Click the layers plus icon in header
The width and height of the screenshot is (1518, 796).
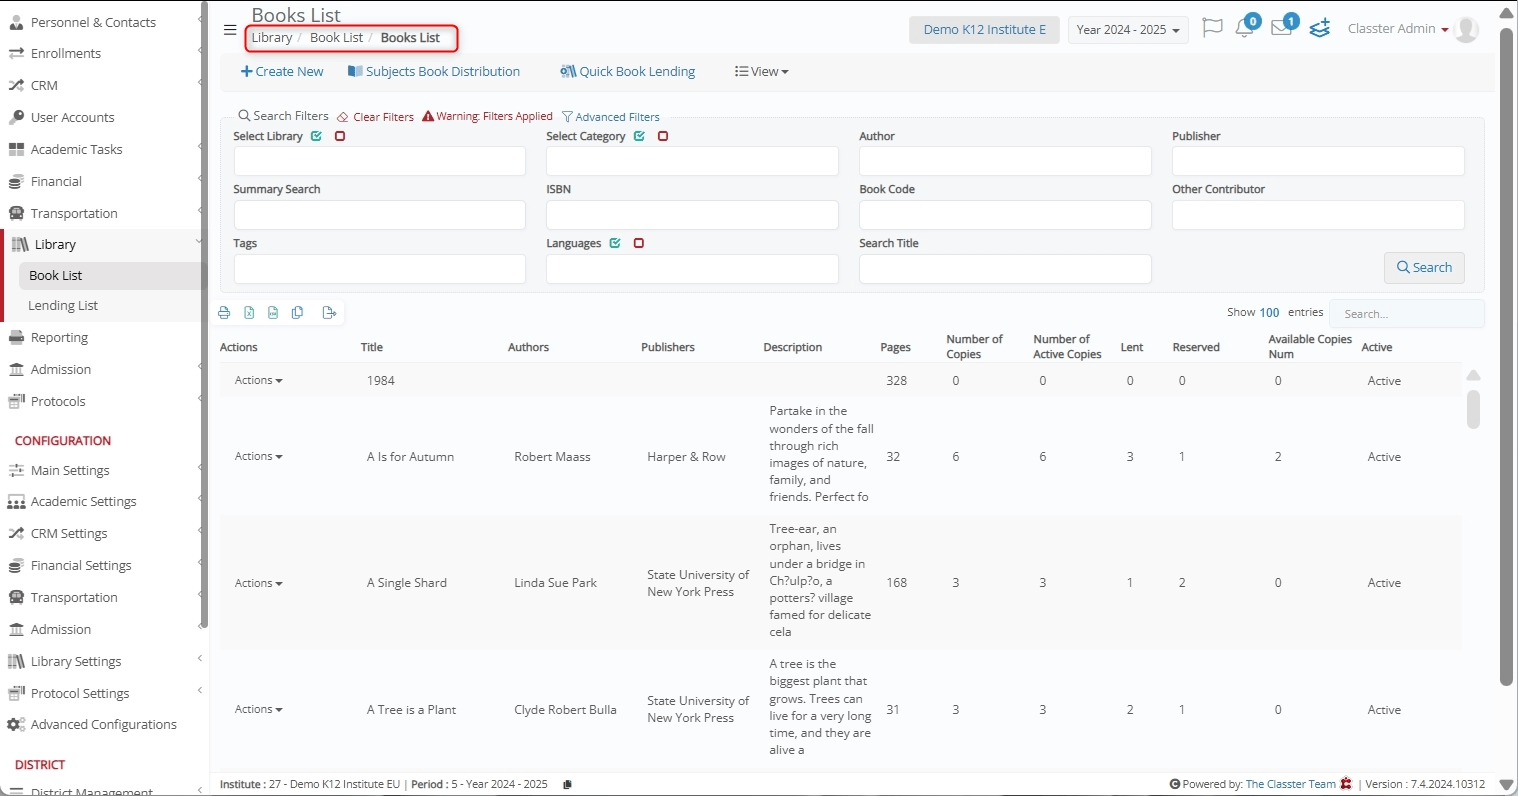1320,28
